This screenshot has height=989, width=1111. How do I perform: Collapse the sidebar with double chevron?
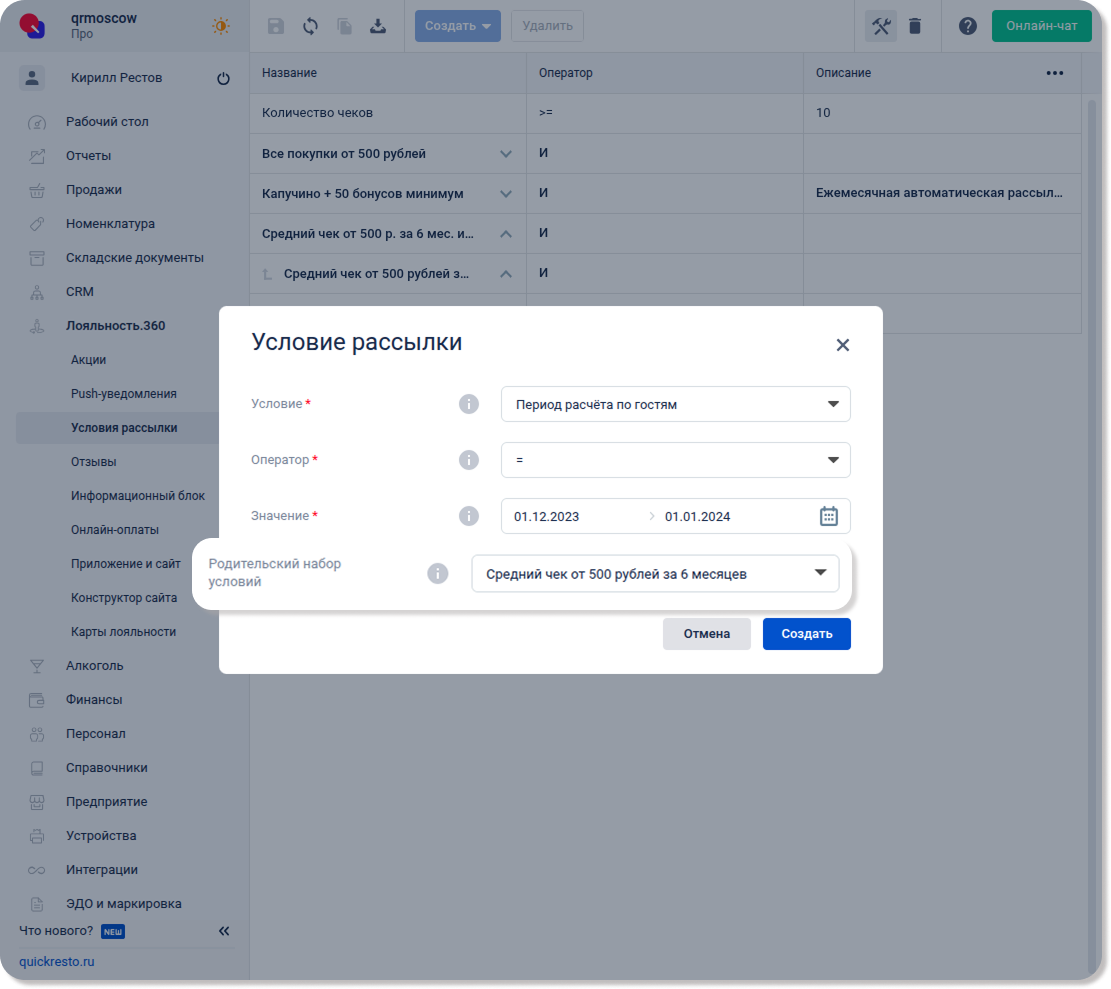pos(224,931)
